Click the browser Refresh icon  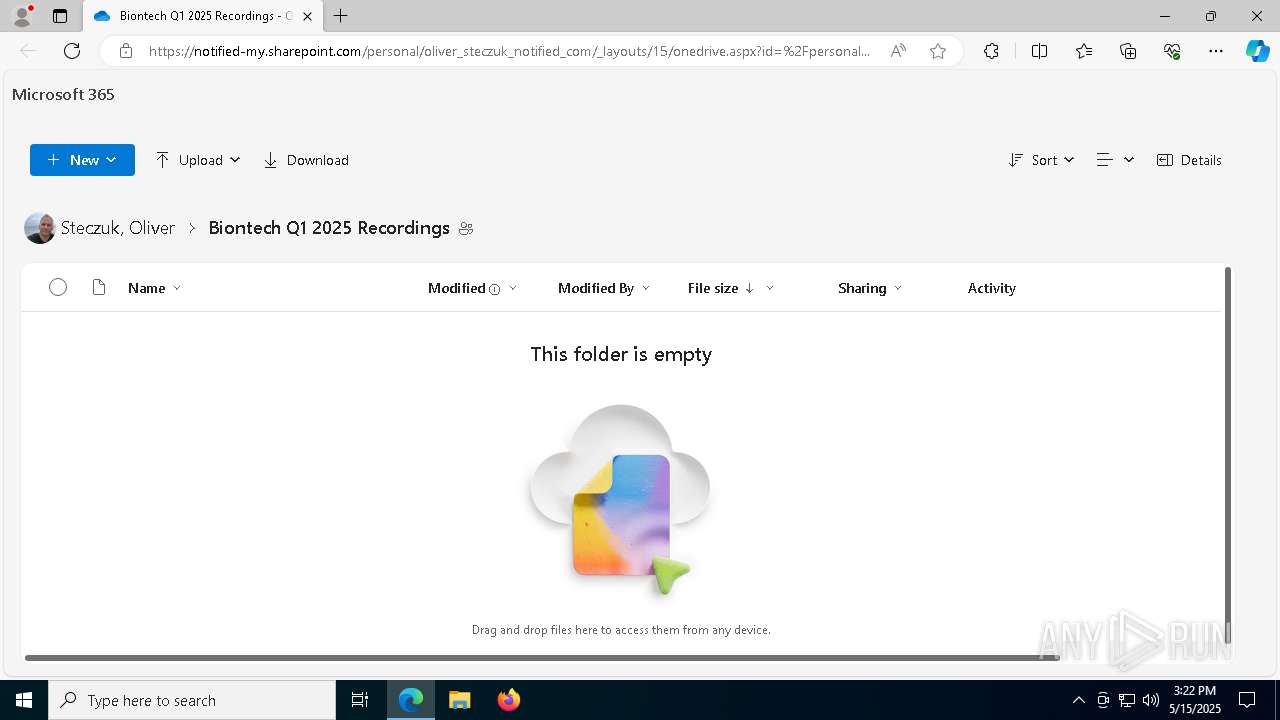[x=72, y=51]
